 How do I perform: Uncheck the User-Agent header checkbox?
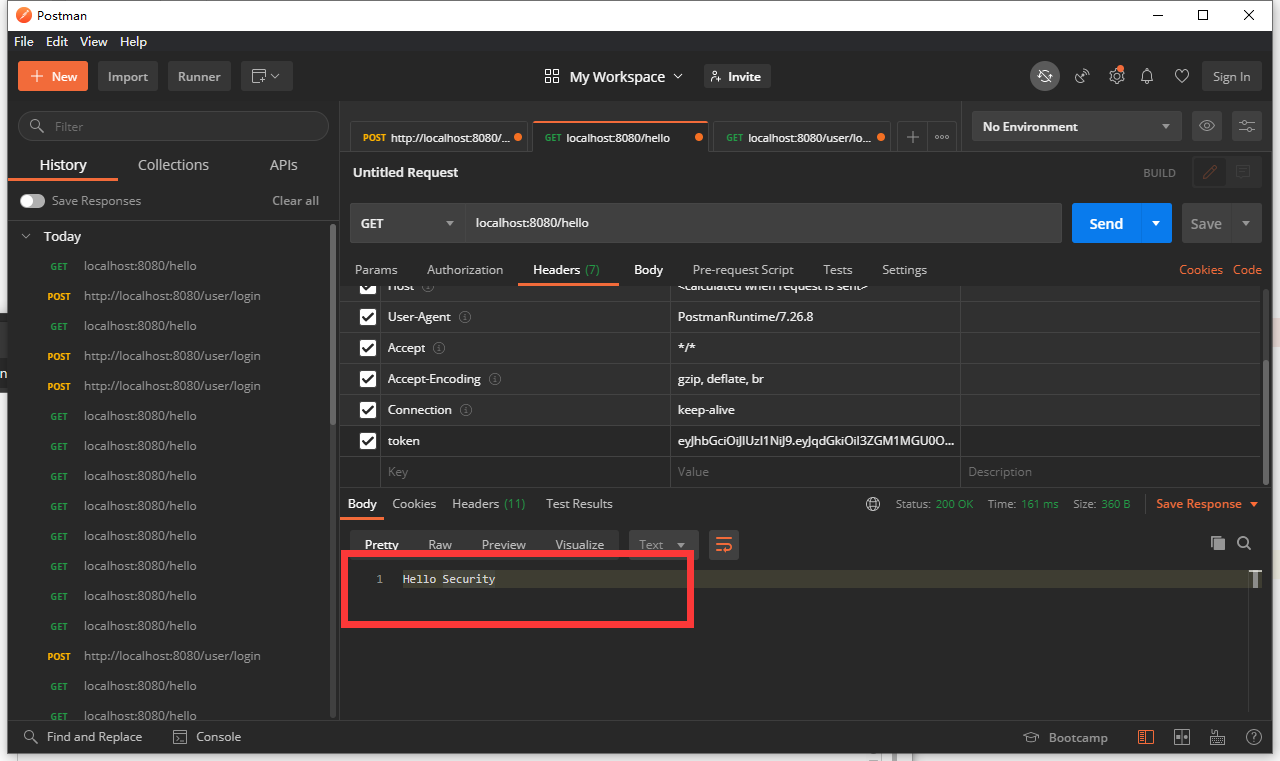coord(368,317)
